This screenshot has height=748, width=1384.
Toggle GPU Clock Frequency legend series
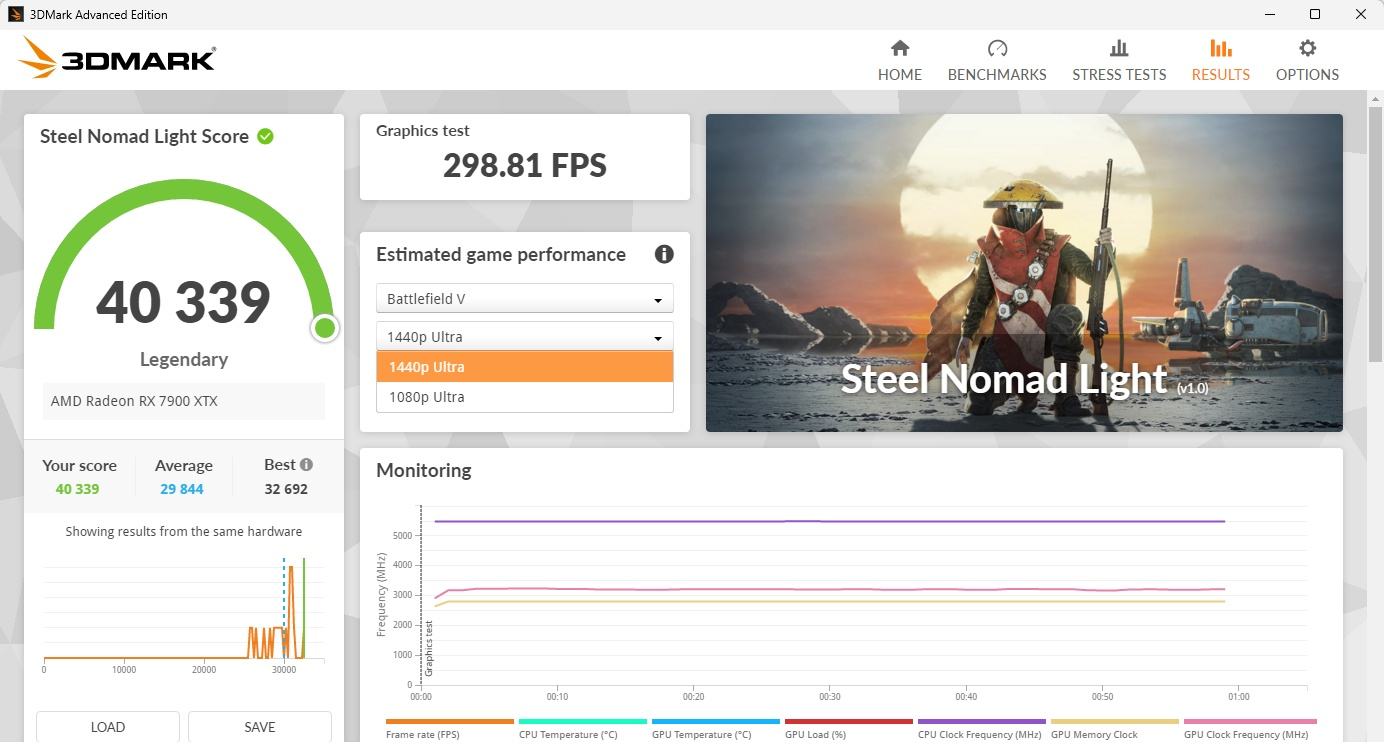tap(1249, 729)
